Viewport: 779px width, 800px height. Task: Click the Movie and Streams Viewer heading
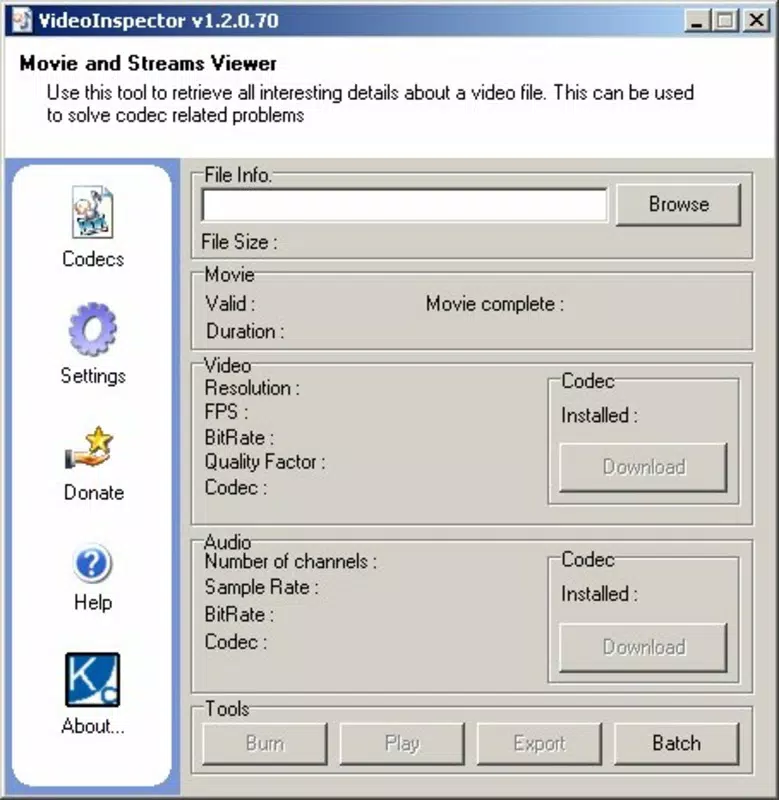(x=148, y=64)
